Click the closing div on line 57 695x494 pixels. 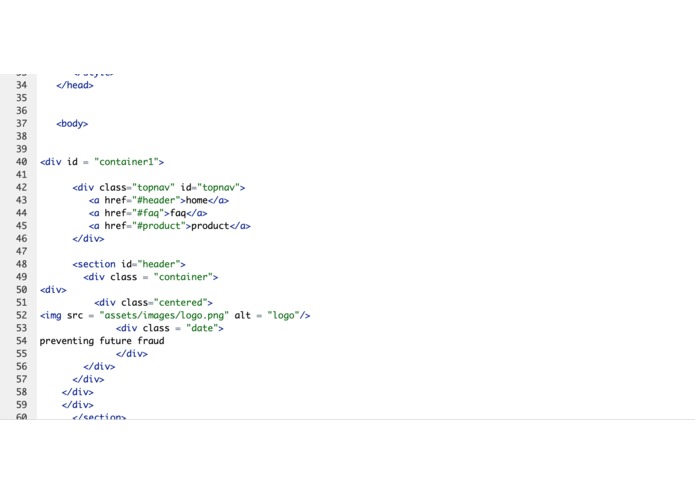click(88, 379)
